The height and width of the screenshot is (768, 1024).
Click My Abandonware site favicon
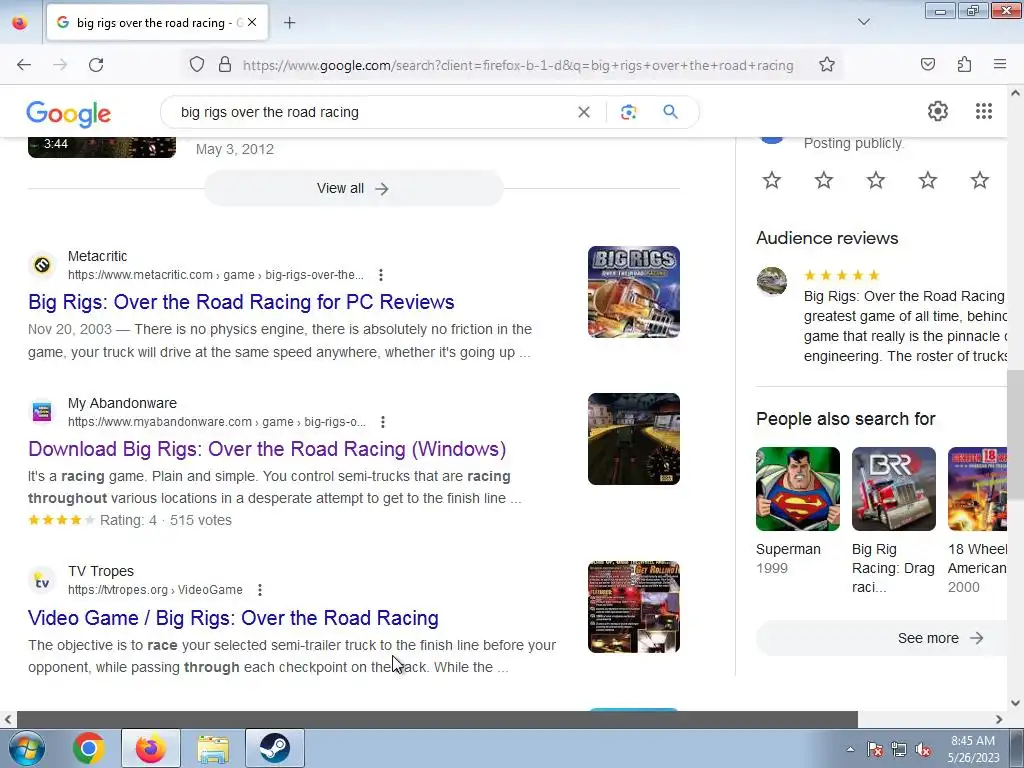tap(42, 412)
